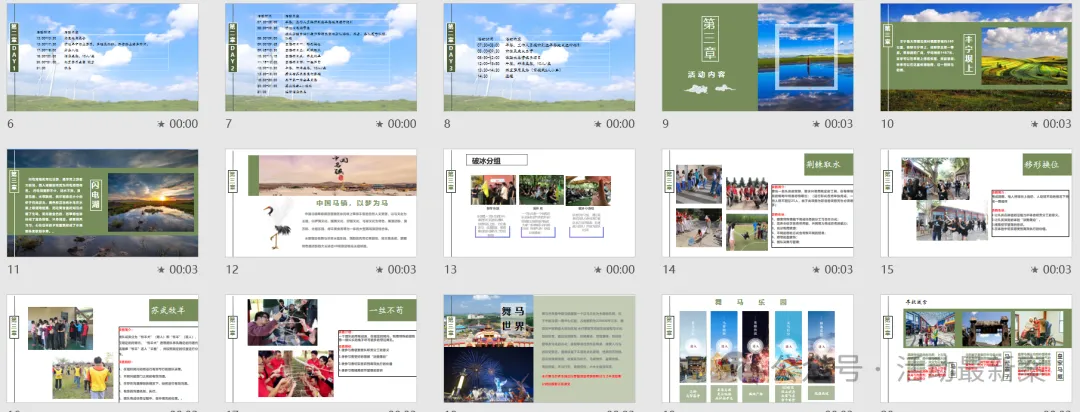
Task: Click slide number 12 label
Action: (232, 269)
